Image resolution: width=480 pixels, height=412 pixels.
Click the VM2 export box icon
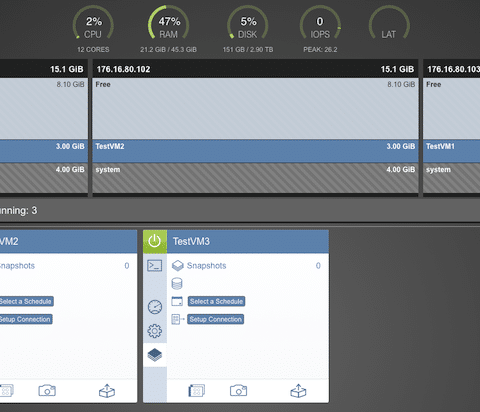pyautogui.click(x=107, y=391)
